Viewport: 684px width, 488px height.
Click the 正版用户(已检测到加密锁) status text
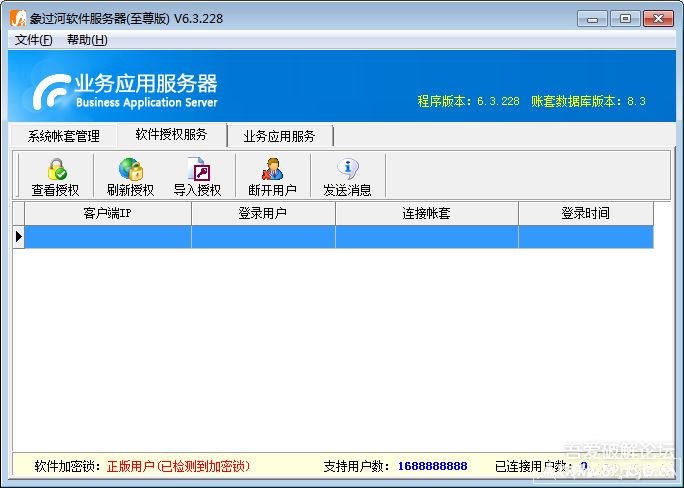(x=179, y=466)
